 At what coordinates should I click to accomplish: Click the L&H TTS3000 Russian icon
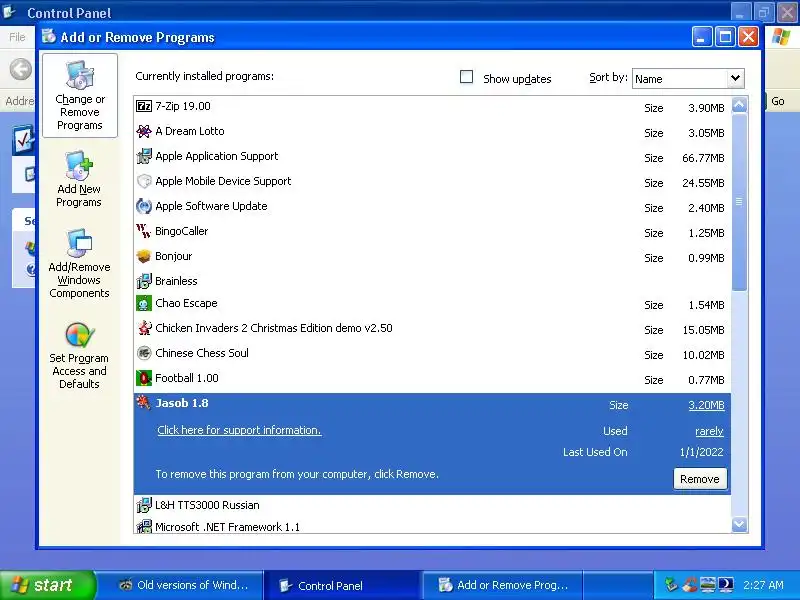pos(144,505)
